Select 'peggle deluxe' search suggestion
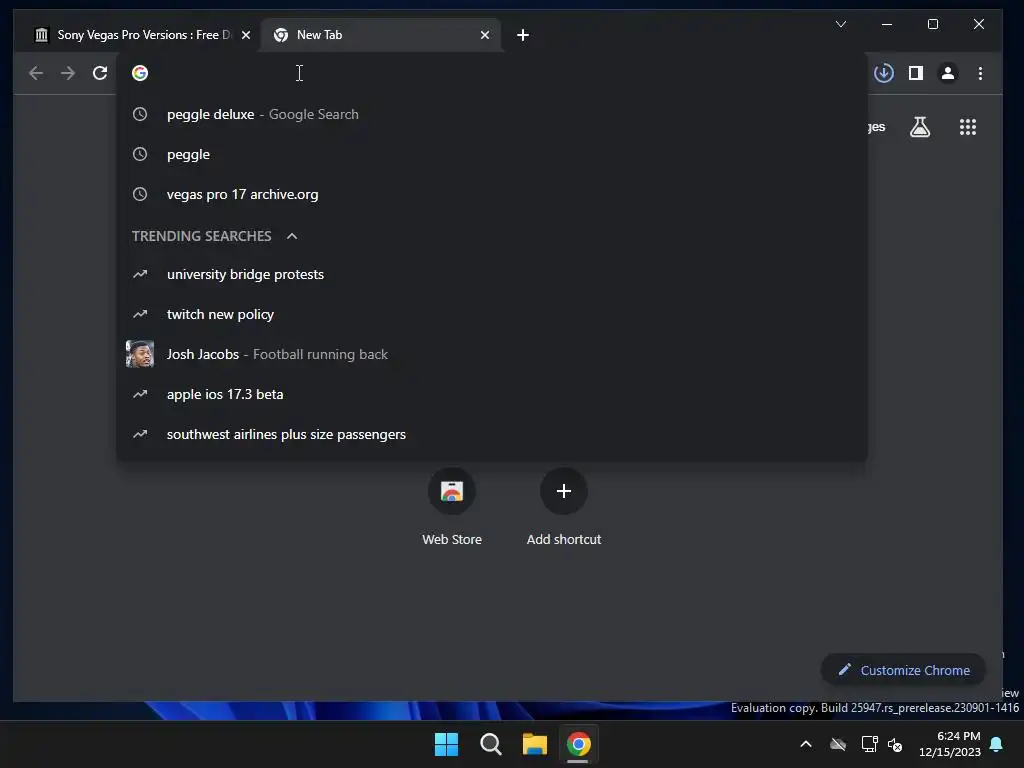The image size is (1024, 768). coord(492,114)
